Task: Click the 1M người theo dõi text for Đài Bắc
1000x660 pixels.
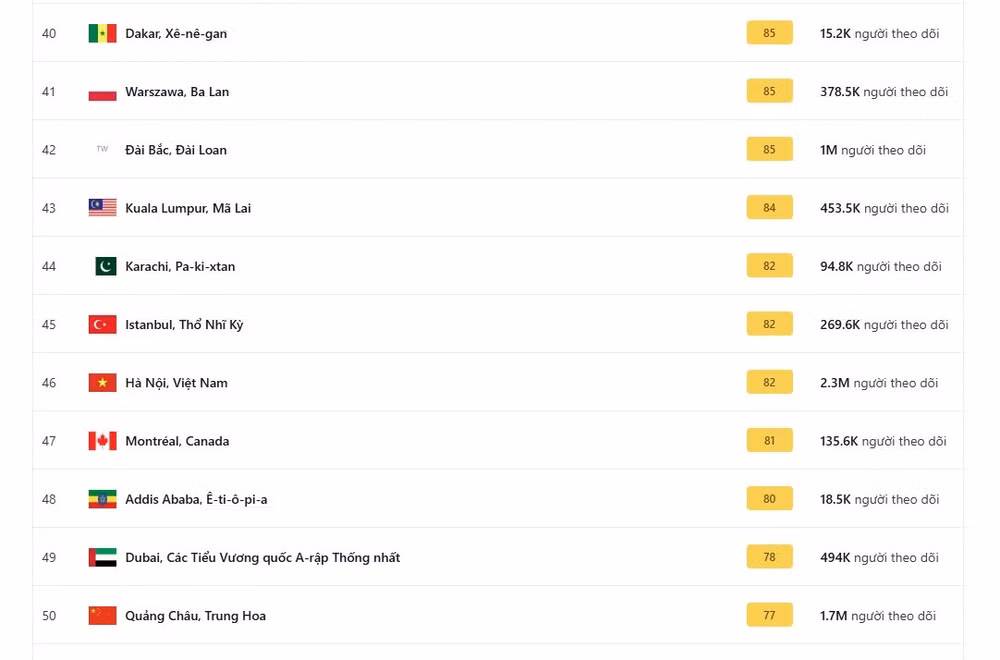Action: (872, 150)
